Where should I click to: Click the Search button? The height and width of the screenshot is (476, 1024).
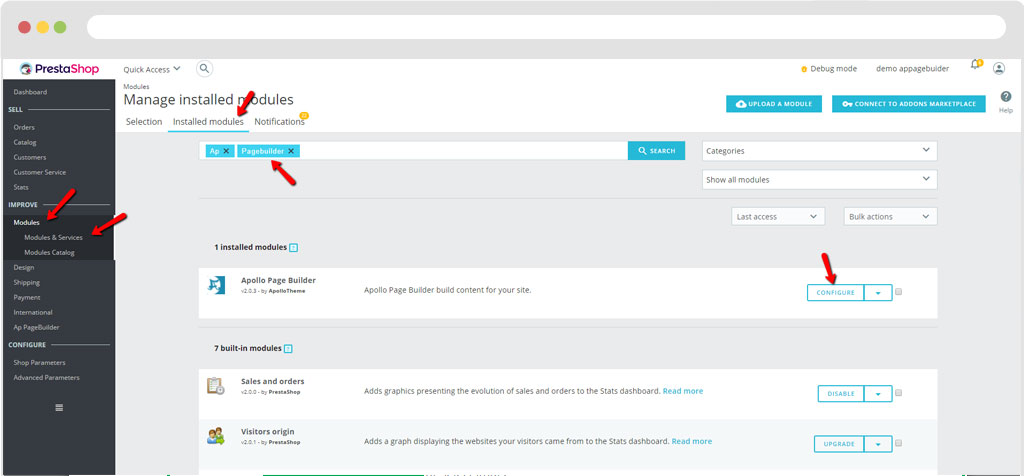656,151
